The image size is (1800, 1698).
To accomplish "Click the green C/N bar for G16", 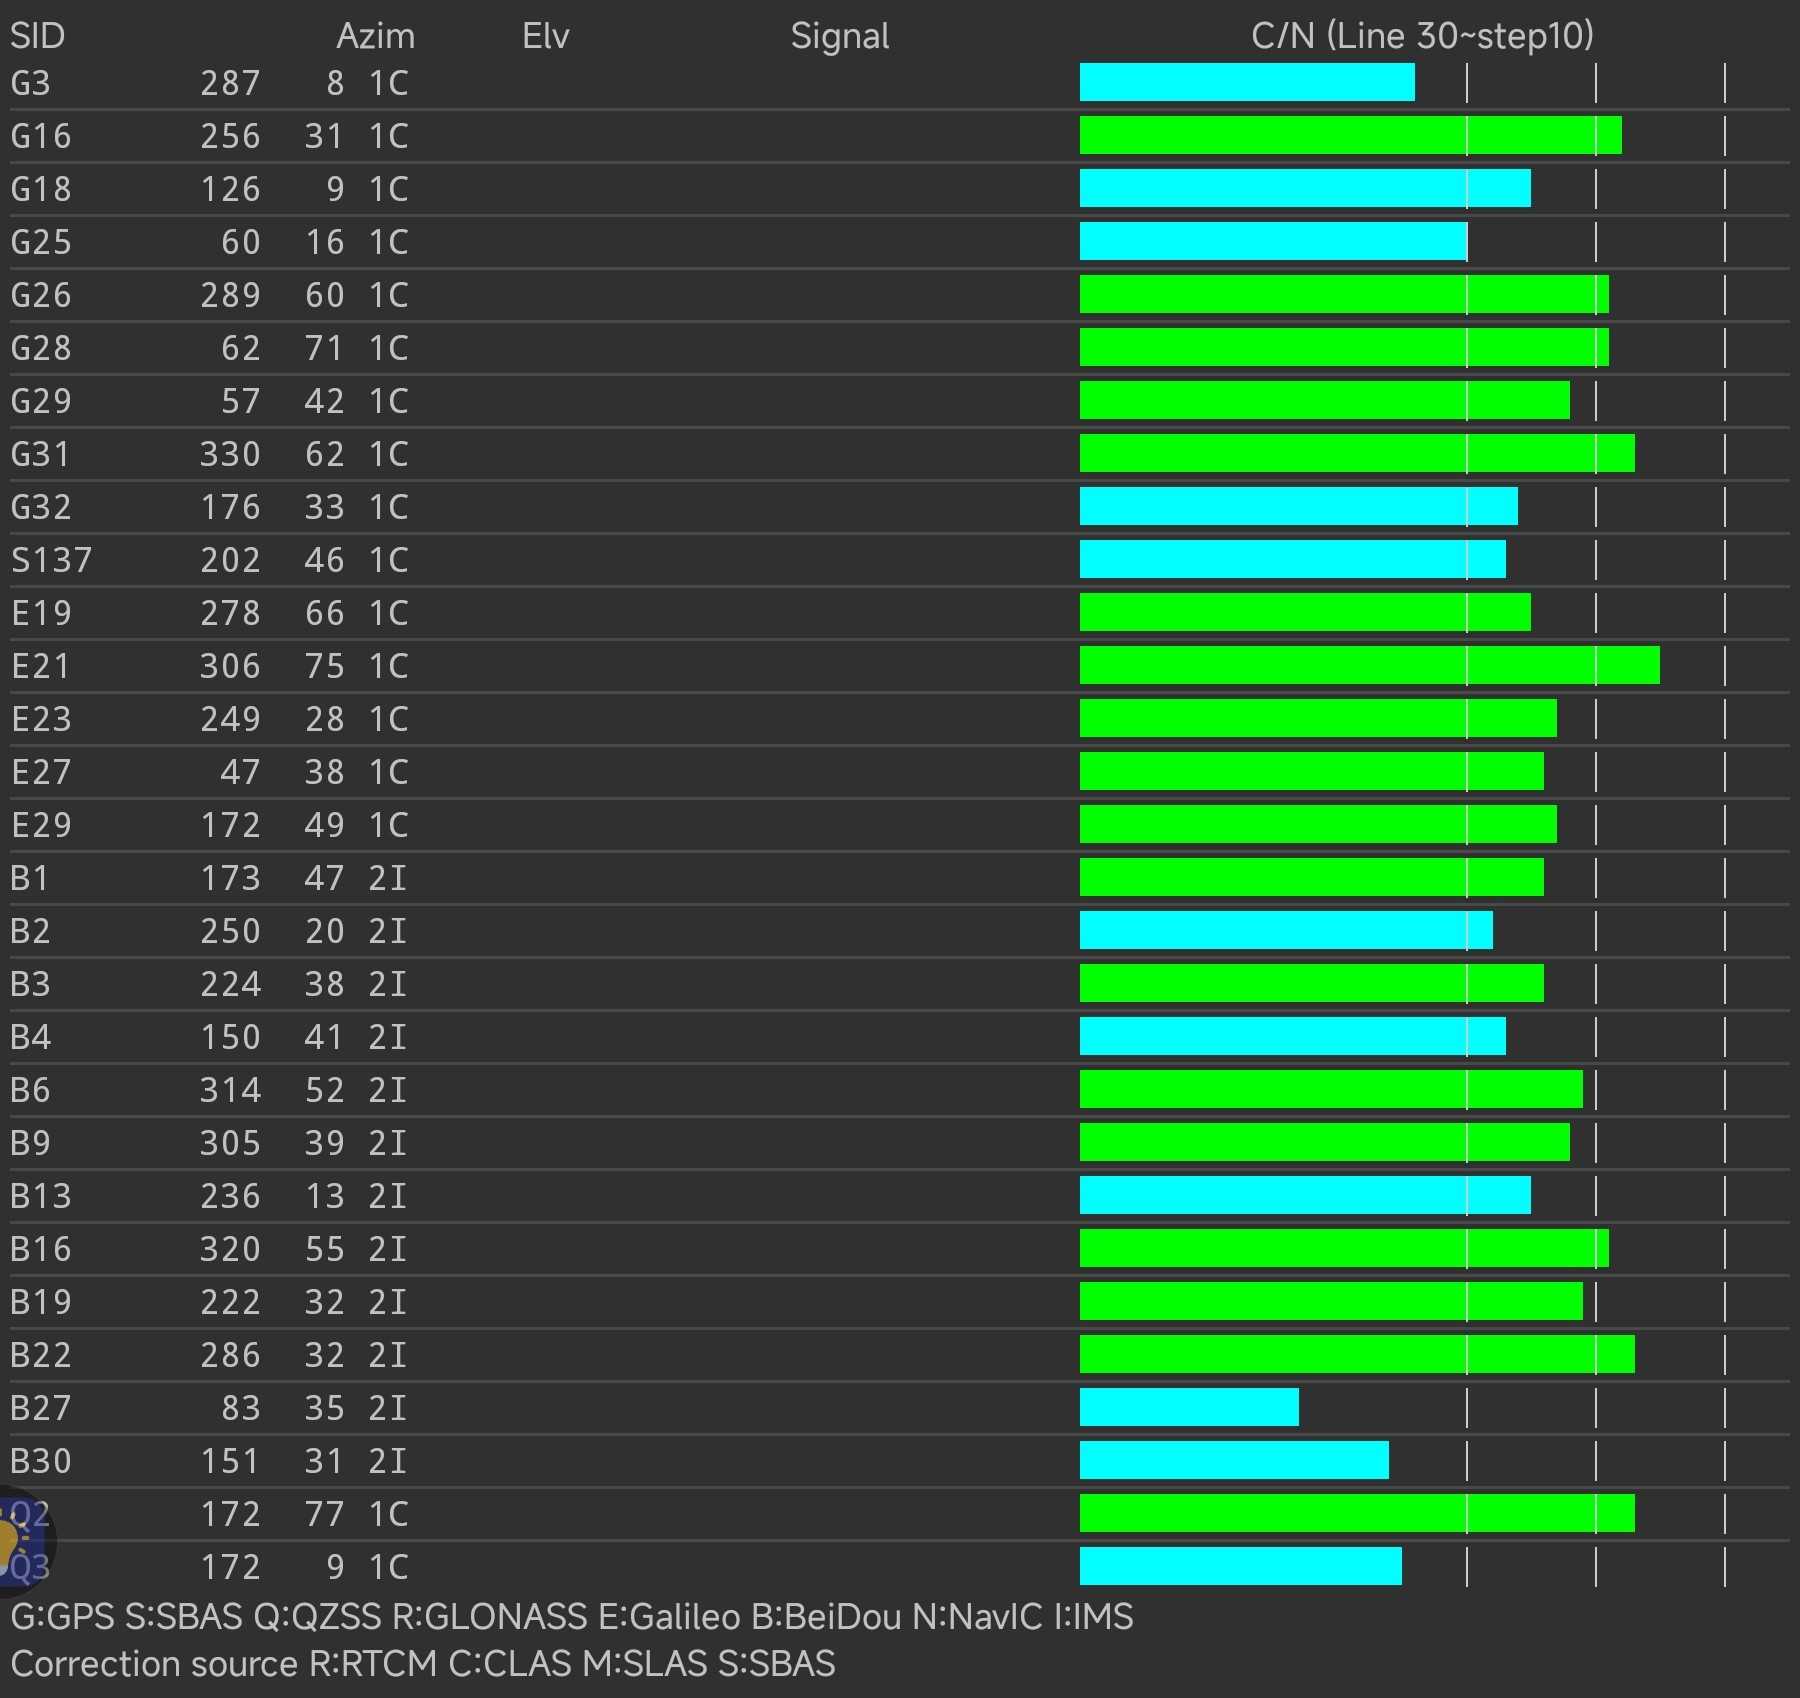I will (x=1351, y=135).
